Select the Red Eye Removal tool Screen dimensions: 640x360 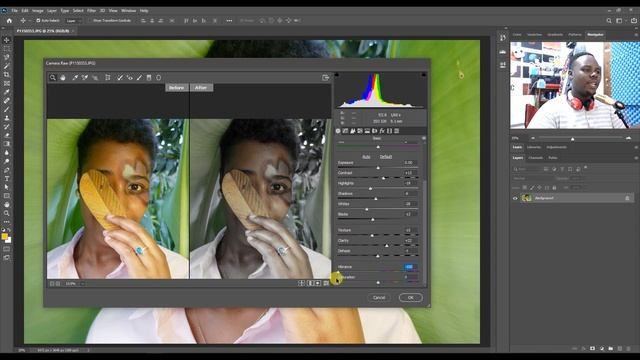click(x=130, y=78)
